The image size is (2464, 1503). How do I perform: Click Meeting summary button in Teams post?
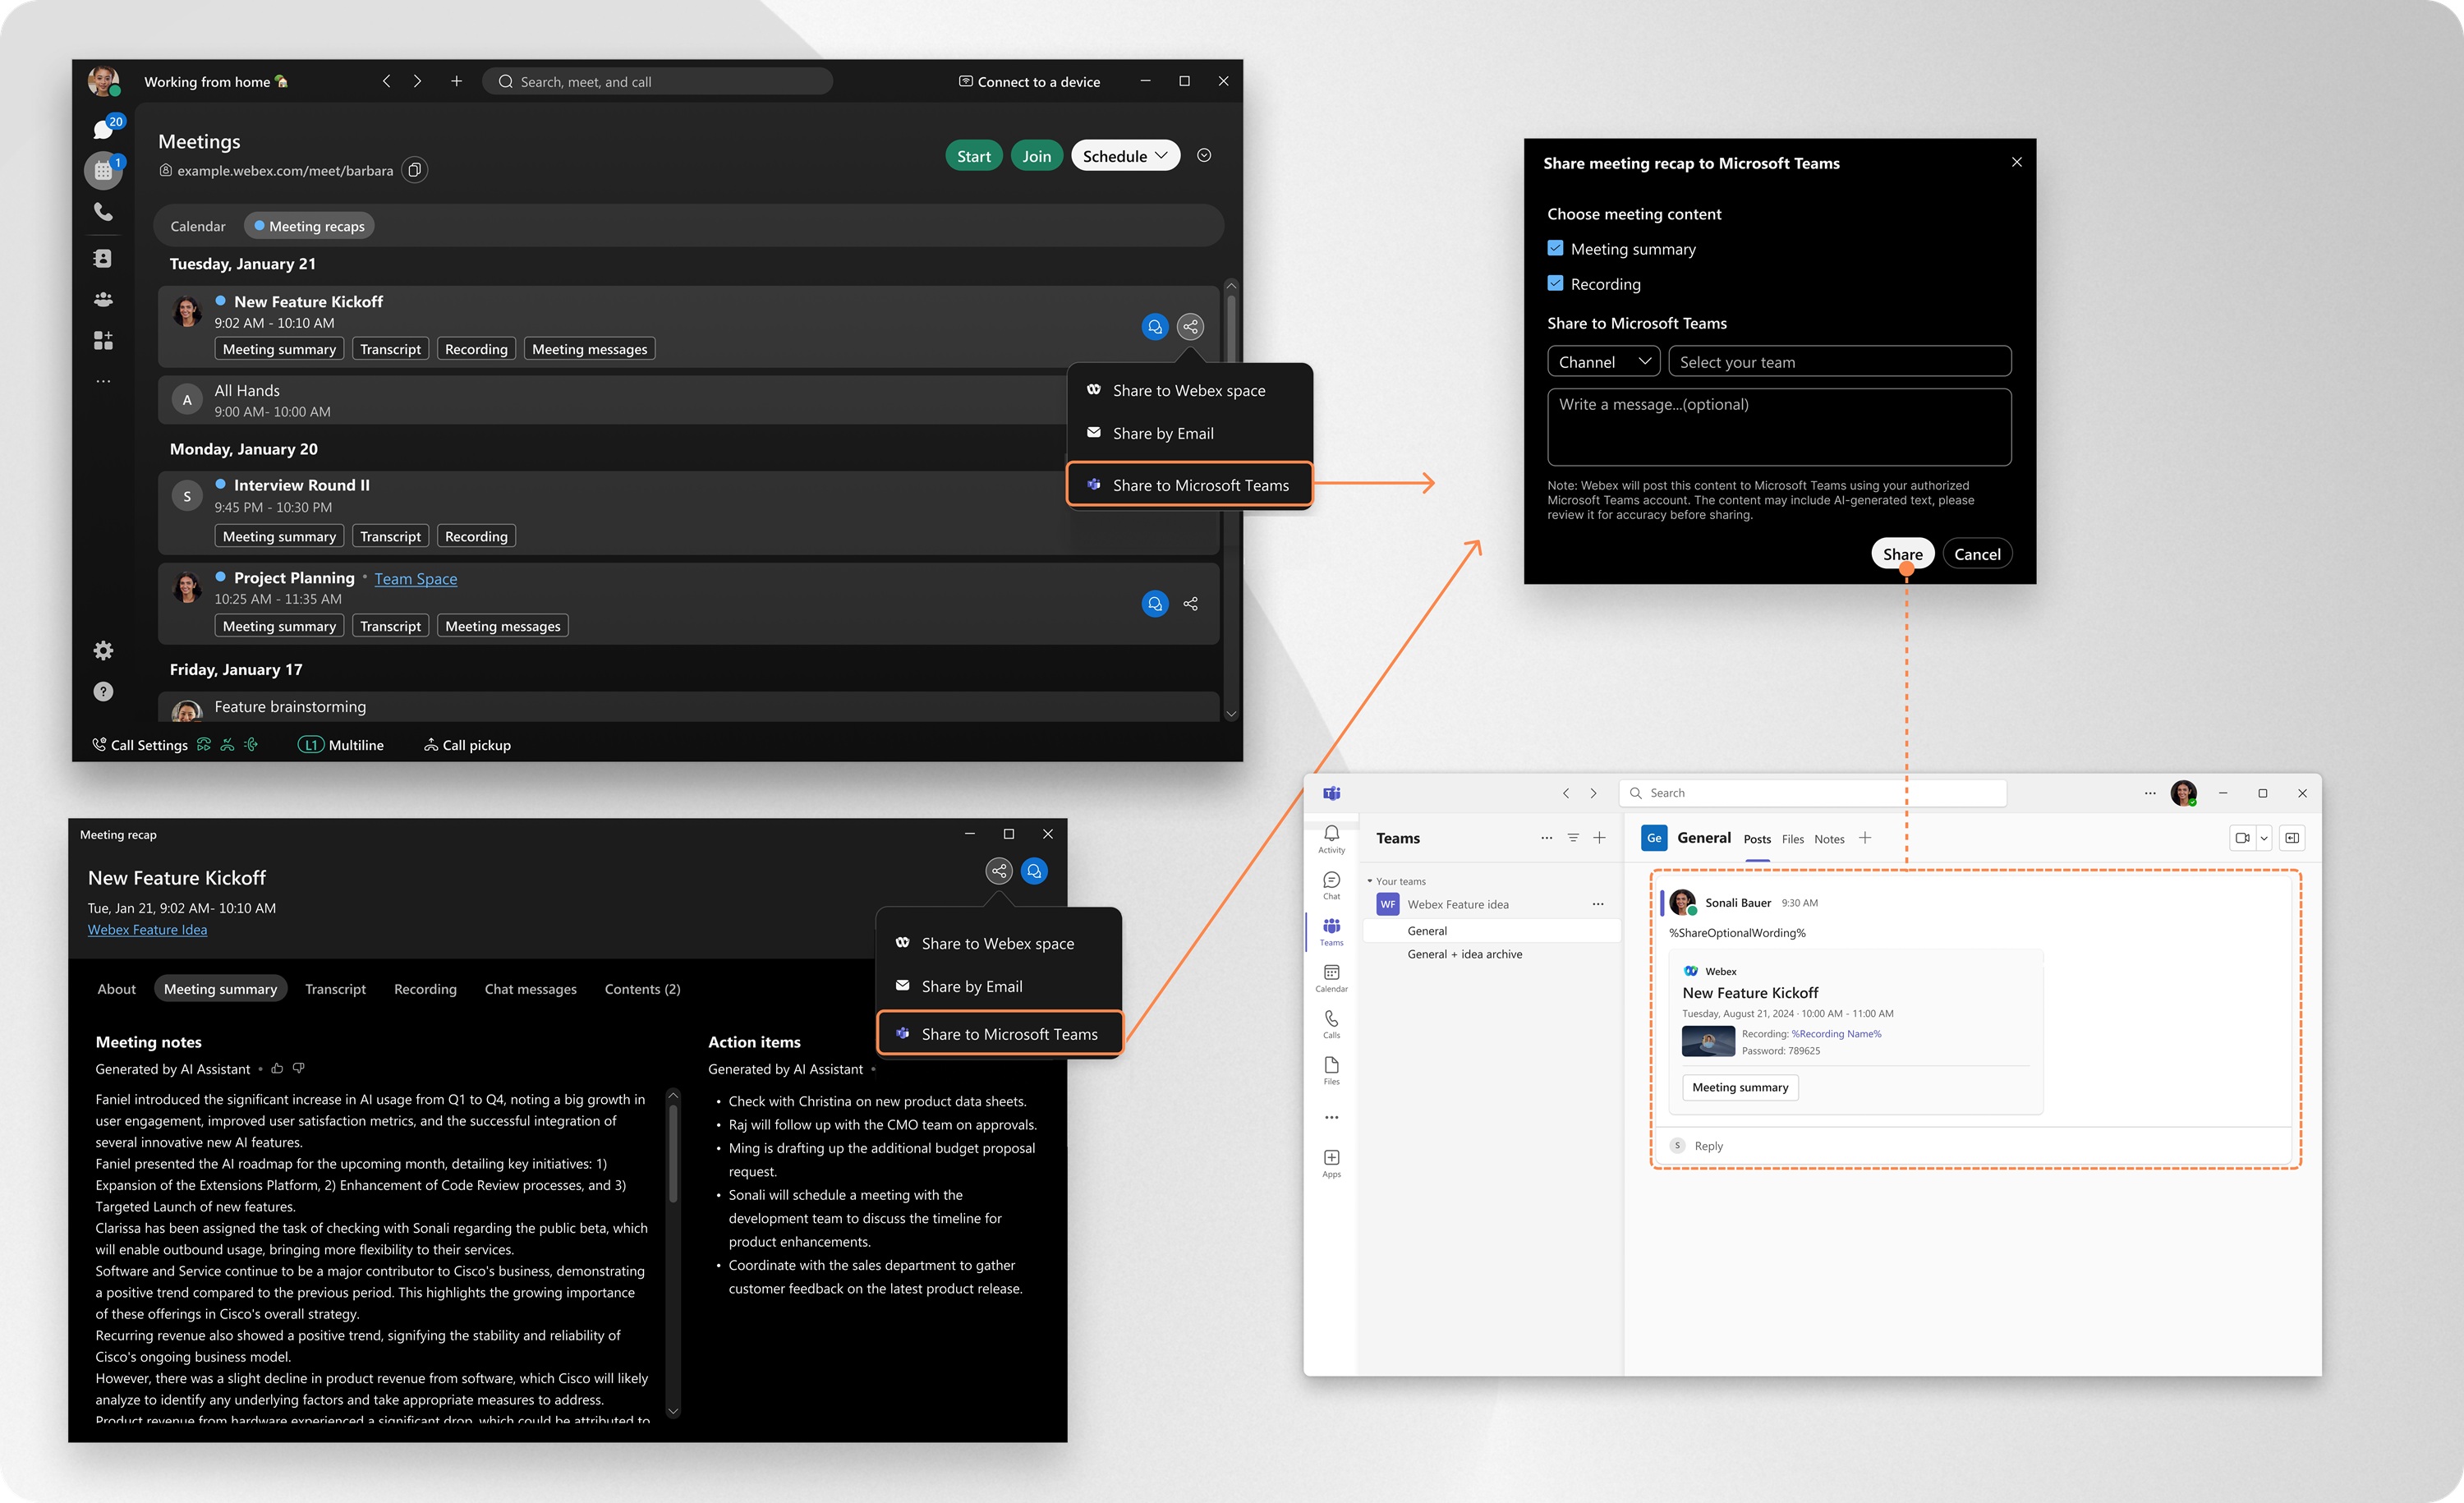(x=1740, y=1087)
